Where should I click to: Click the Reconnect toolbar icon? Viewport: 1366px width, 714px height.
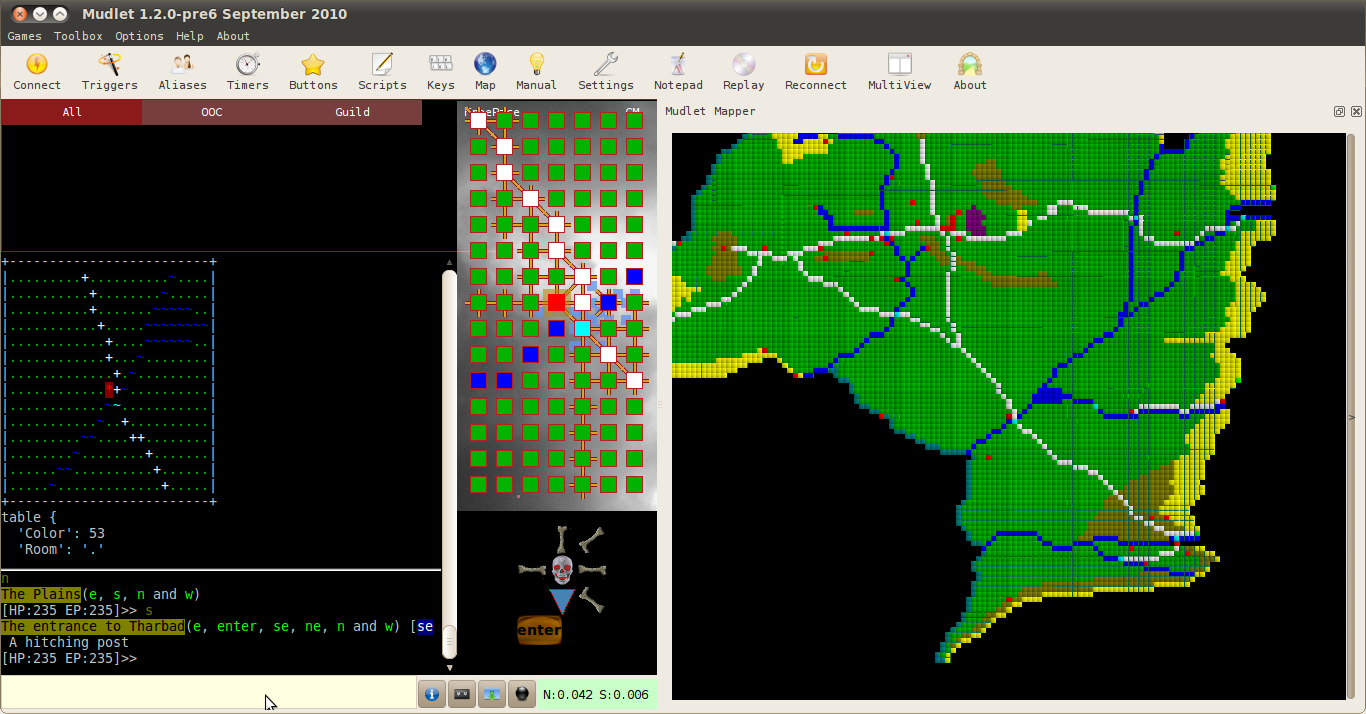[816, 72]
